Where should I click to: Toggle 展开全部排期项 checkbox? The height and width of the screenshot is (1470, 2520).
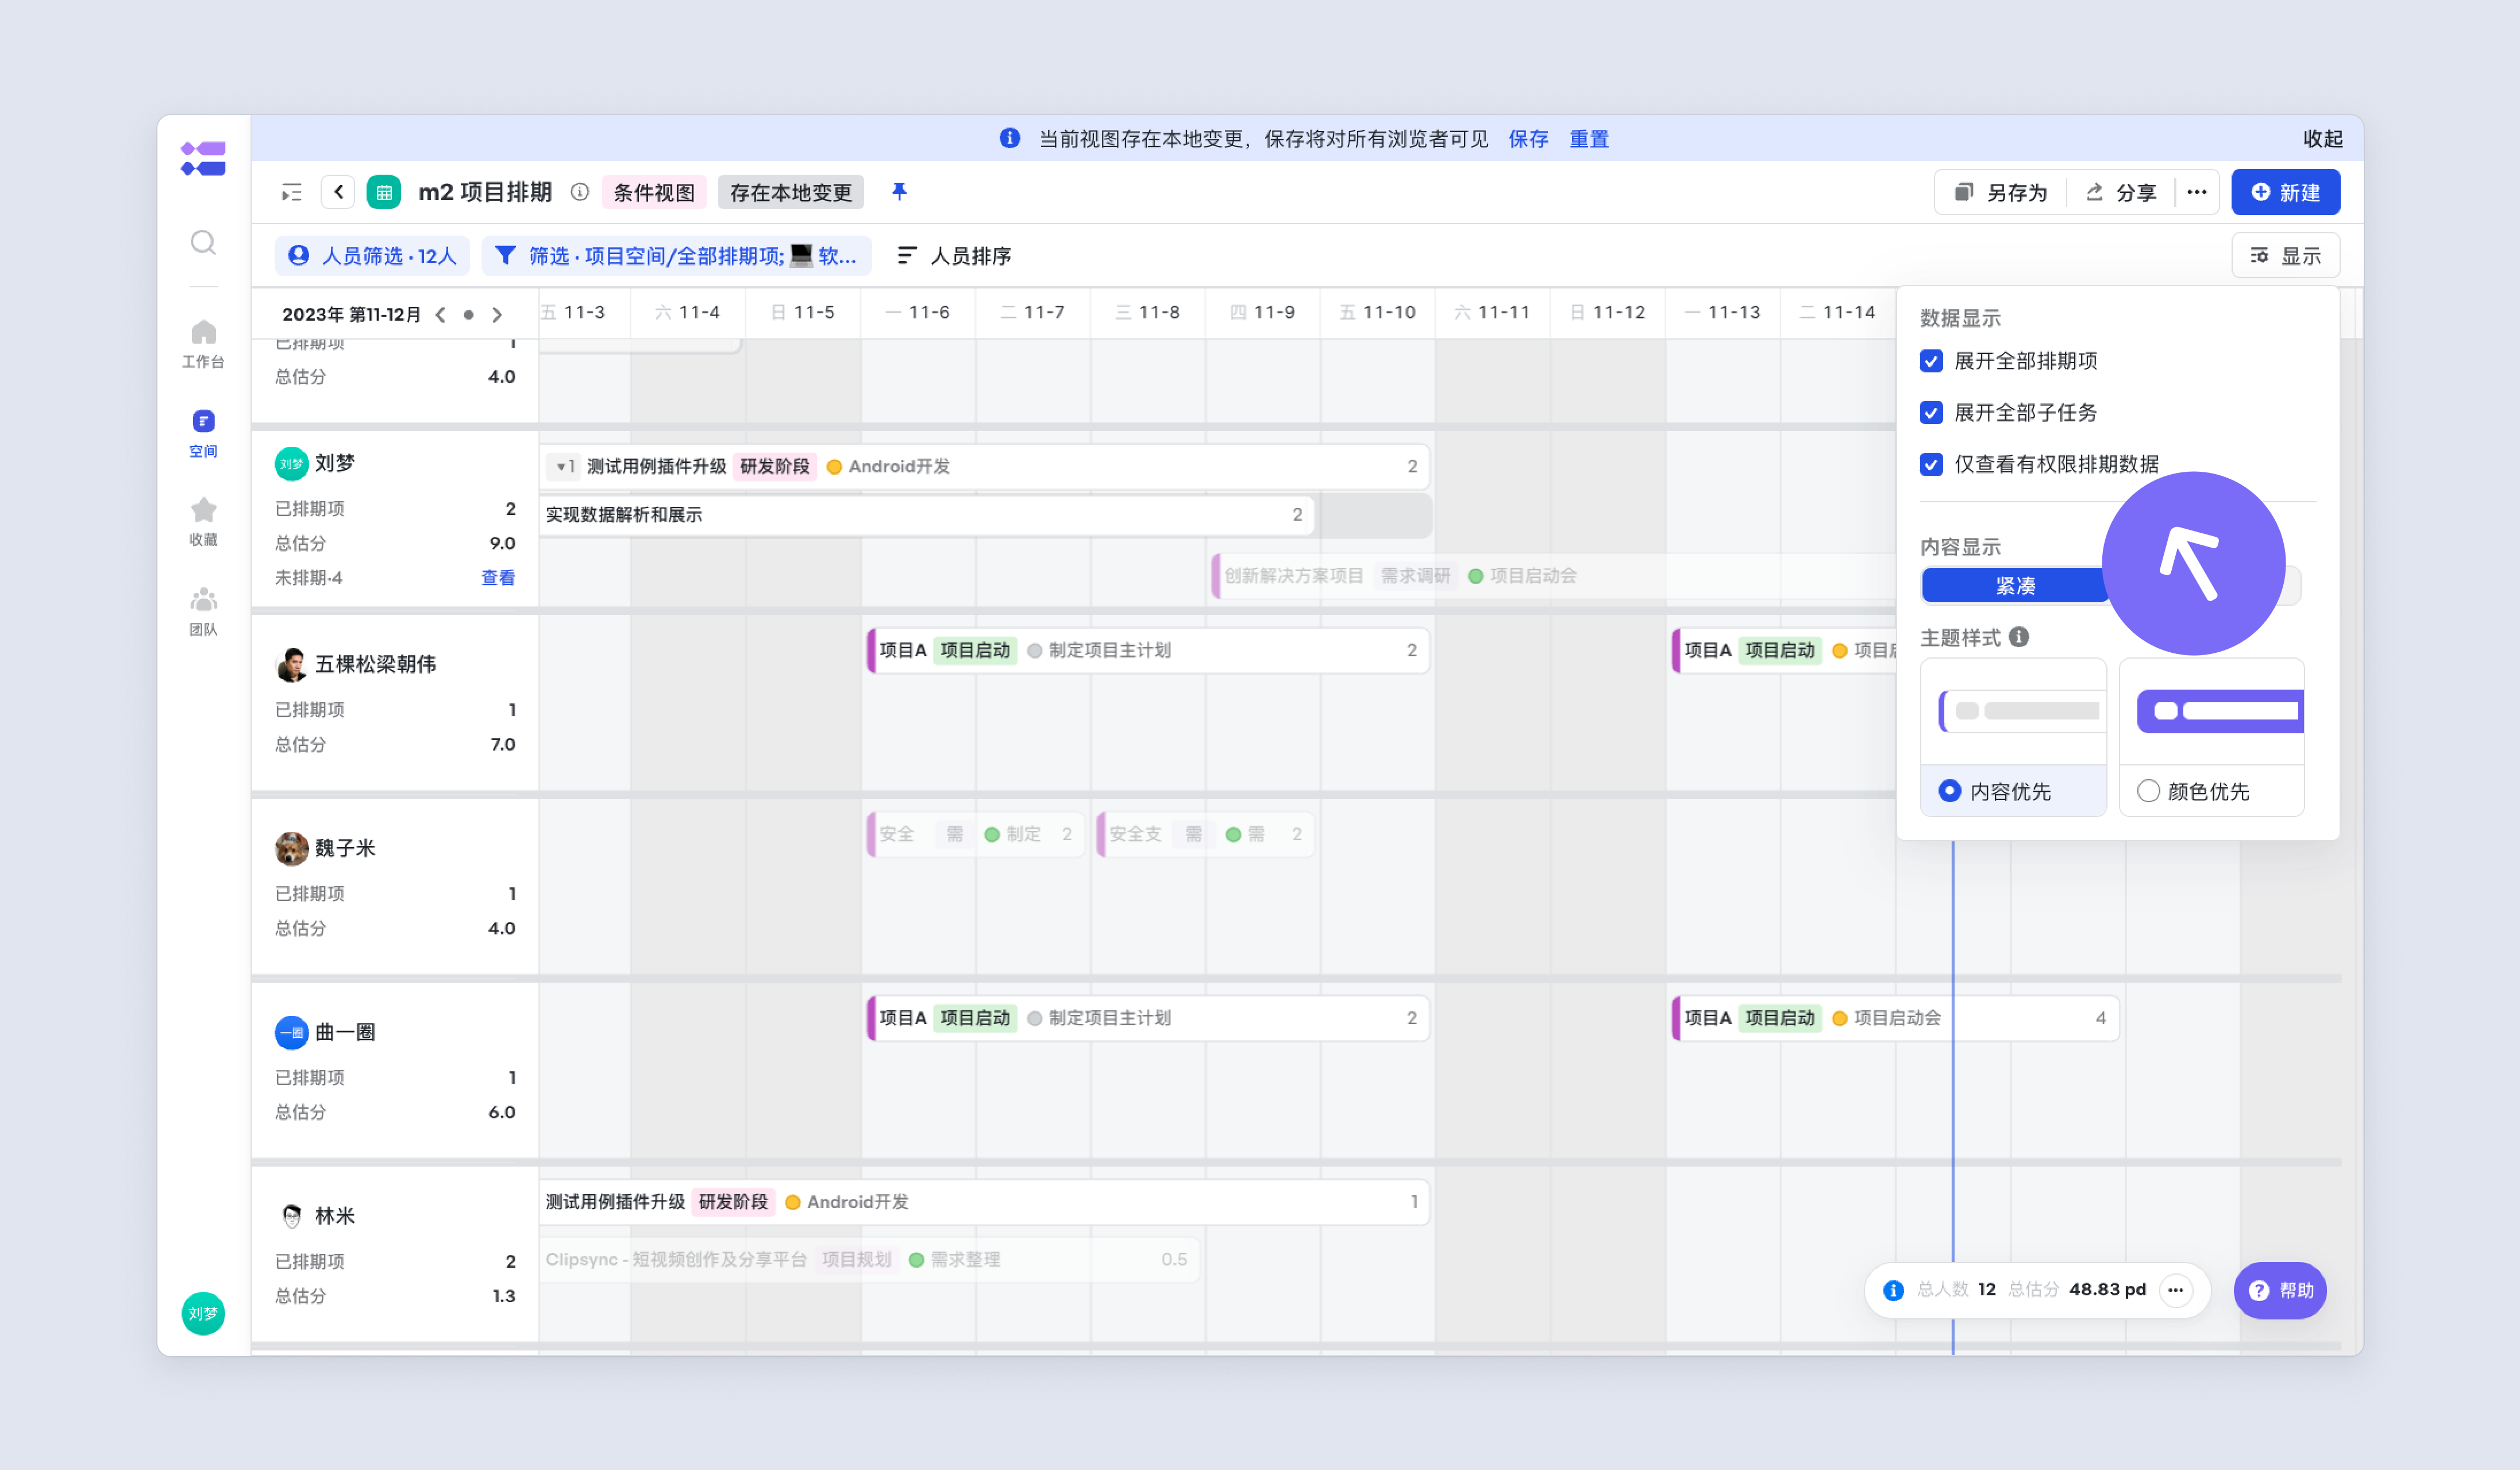(x=1931, y=360)
